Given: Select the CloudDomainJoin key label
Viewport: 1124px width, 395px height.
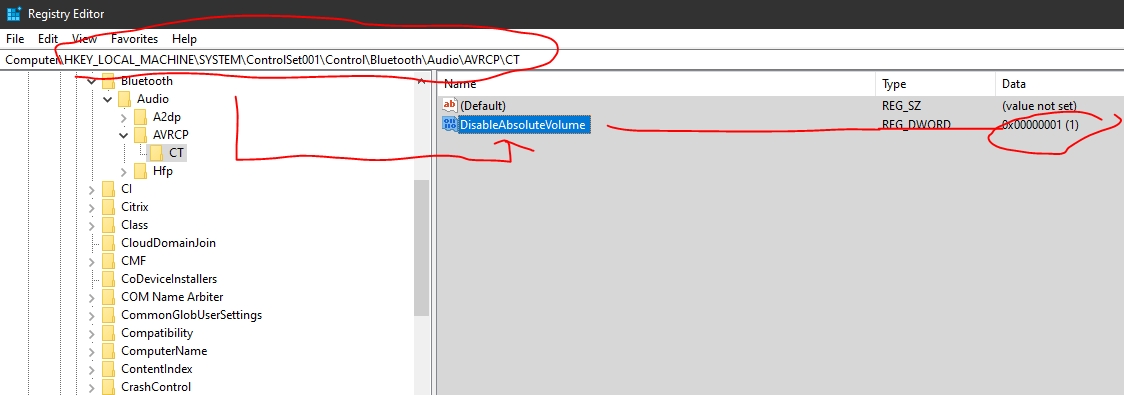Looking at the screenshot, I should pyautogui.click(x=168, y=243).
